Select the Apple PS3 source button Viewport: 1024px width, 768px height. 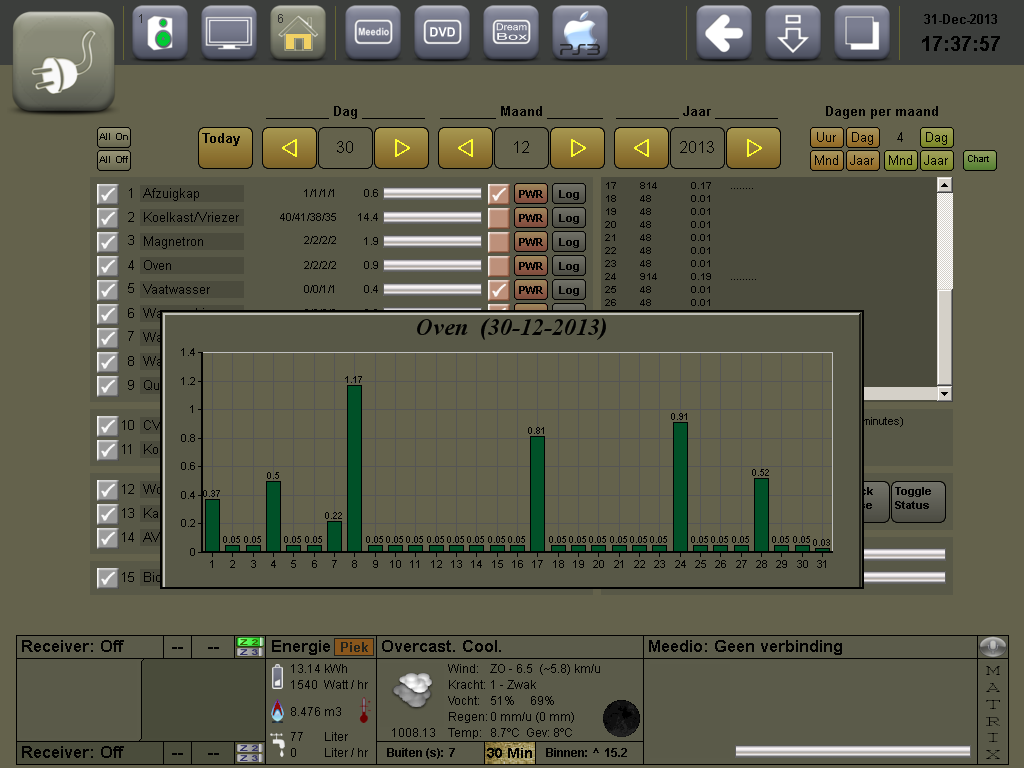pos(580,32)
